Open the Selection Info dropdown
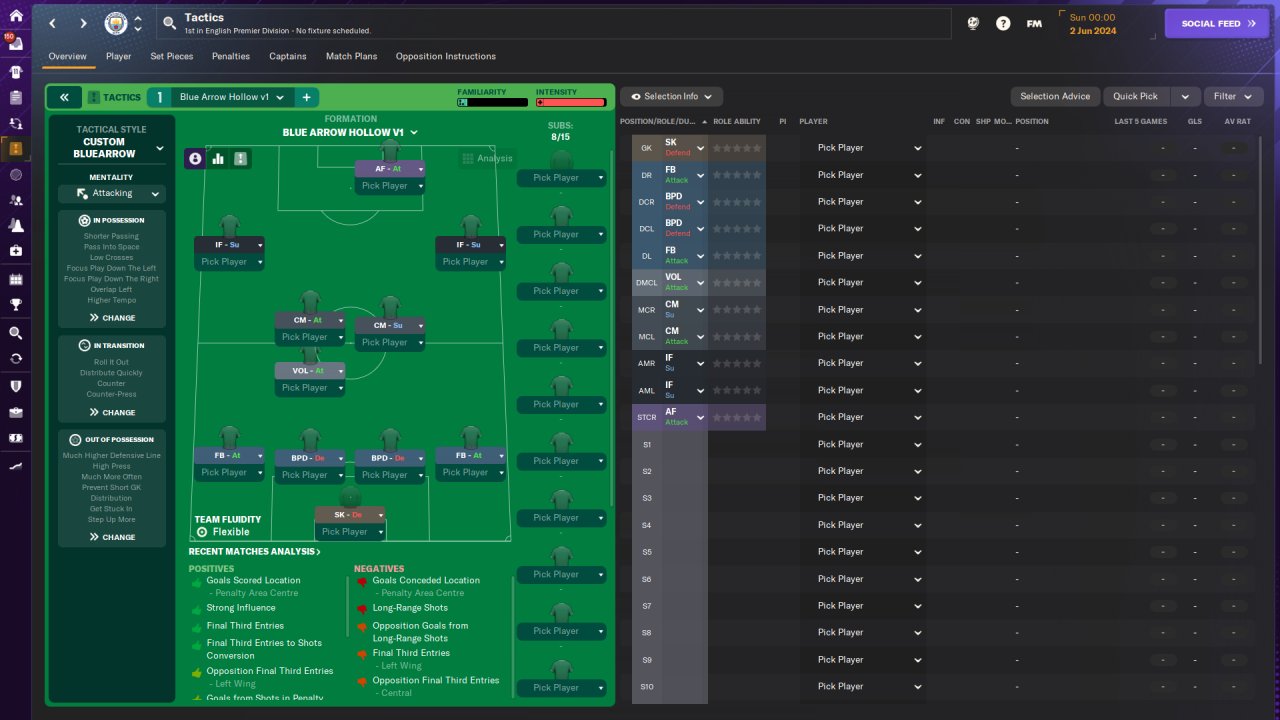The width and height of the screenshot is (1280, 720). coord(671,97)
